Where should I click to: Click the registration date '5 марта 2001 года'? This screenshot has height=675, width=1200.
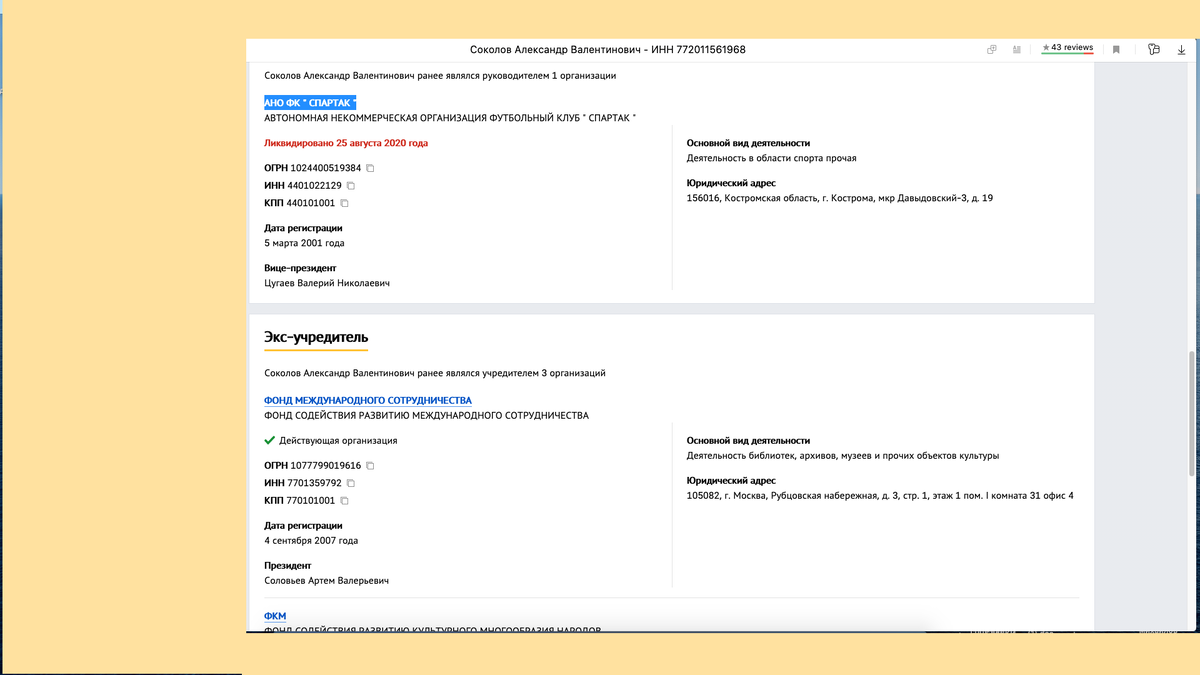point(304,243)
